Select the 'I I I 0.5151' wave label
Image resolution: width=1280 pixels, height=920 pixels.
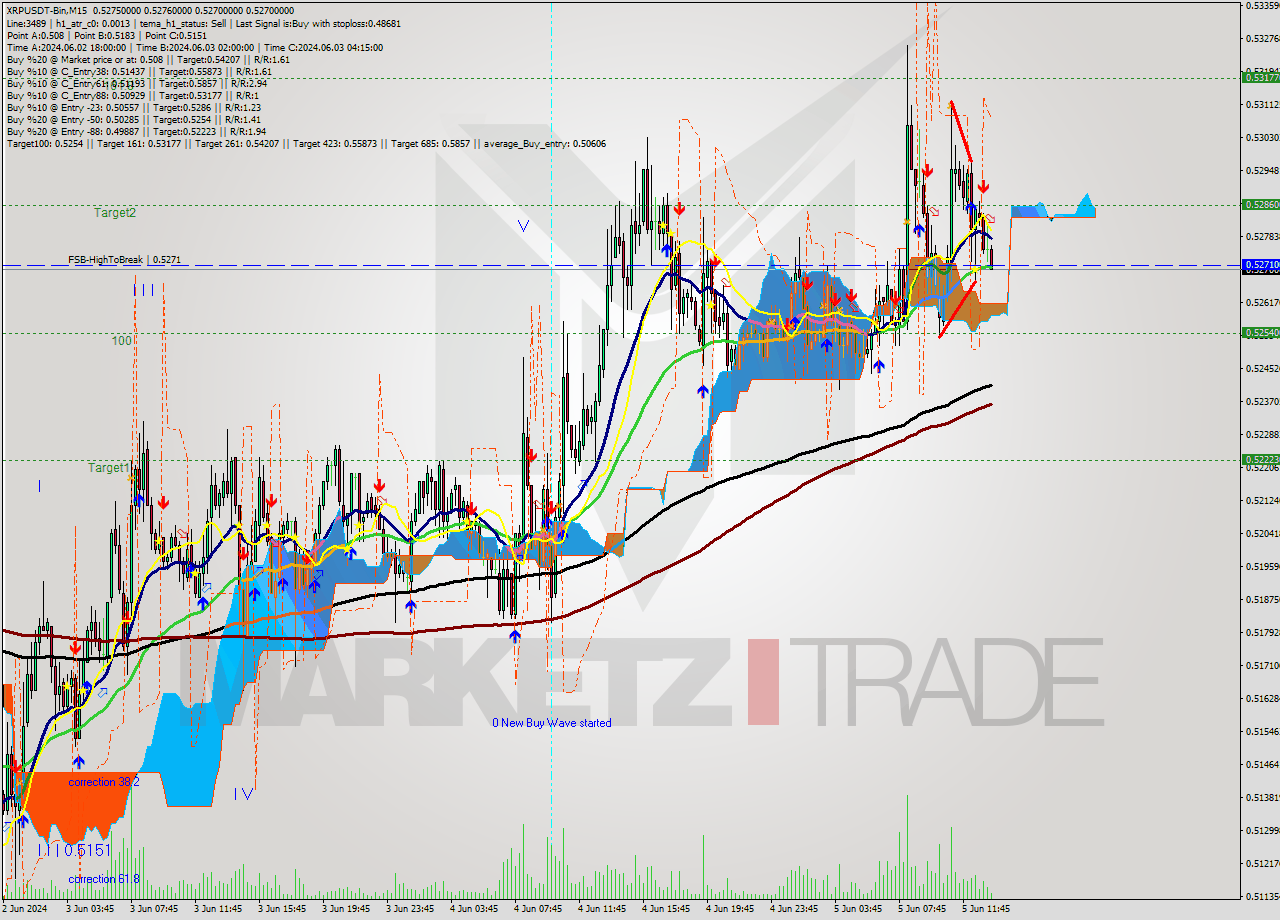75,850
